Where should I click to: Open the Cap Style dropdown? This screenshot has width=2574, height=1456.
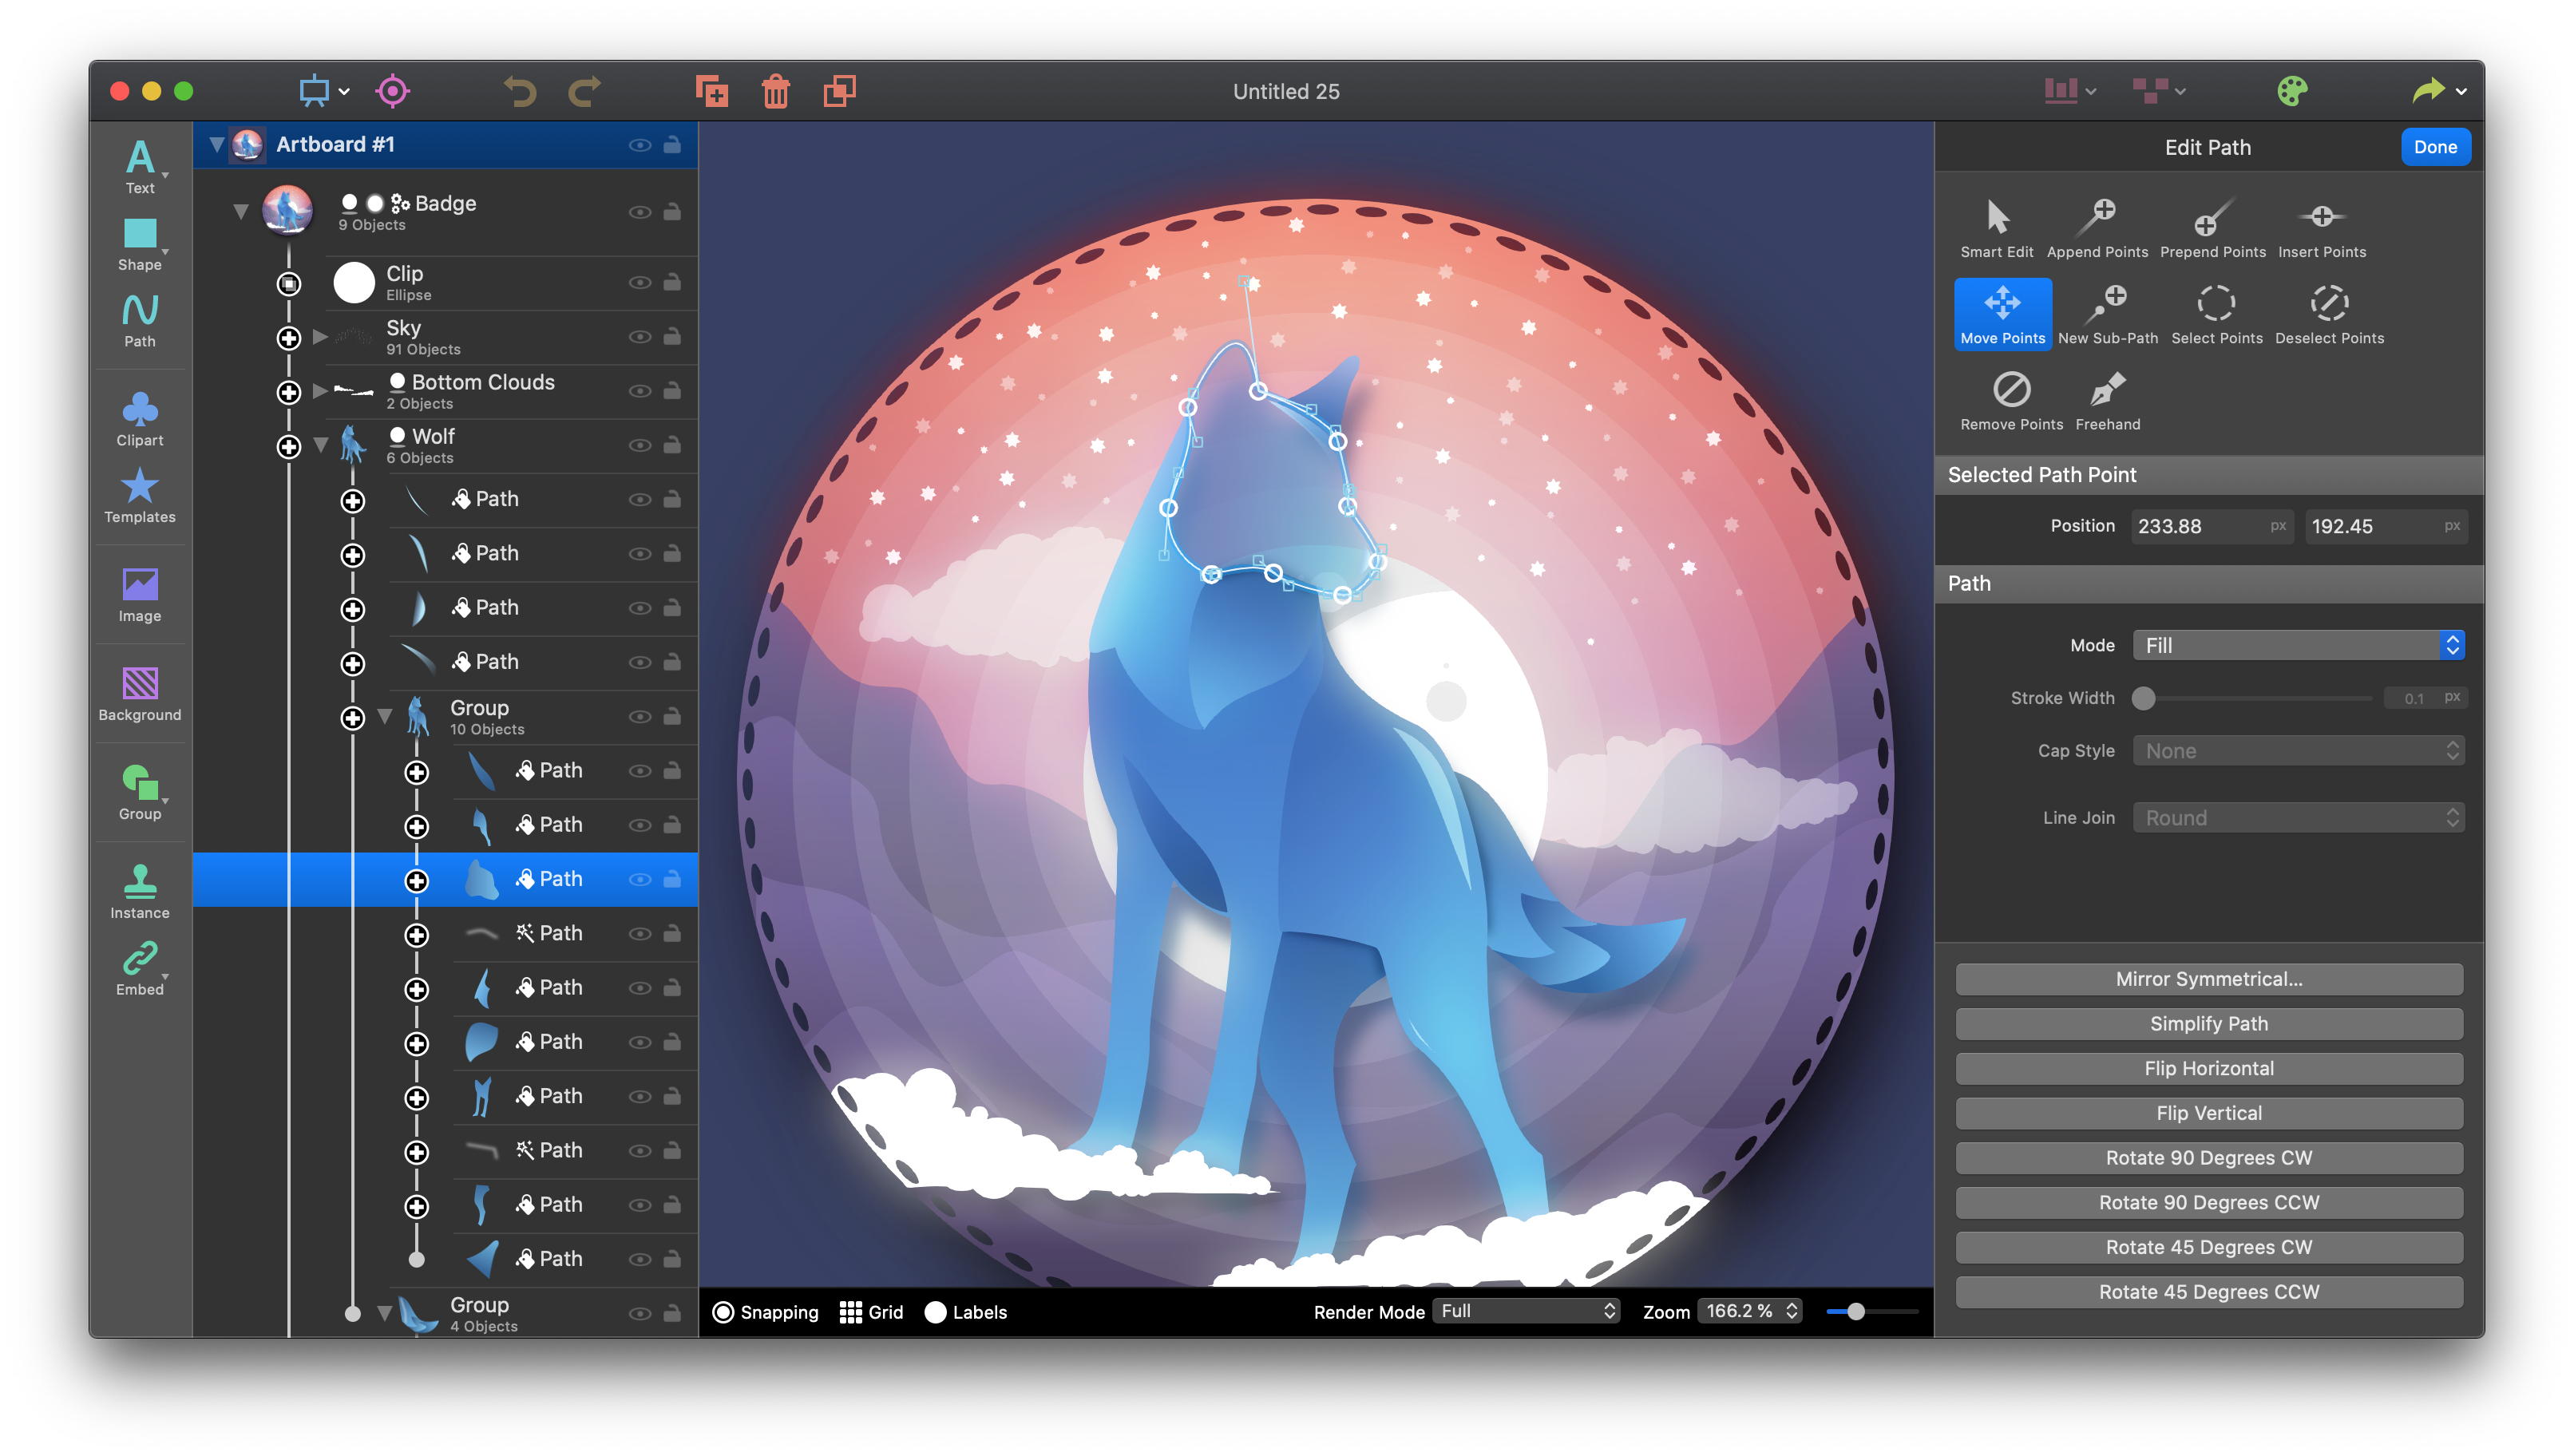point(2298,750)
